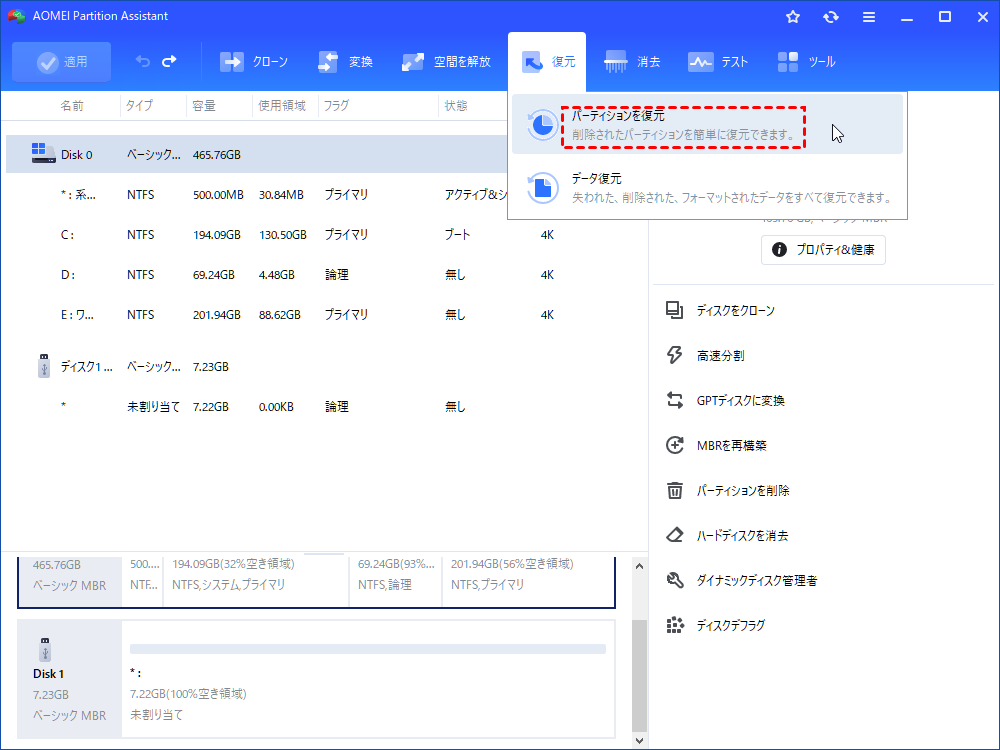Click 高速分割 lightning icon option
This screenshot has height=750, width=1000.
click(x=704, y=355)
